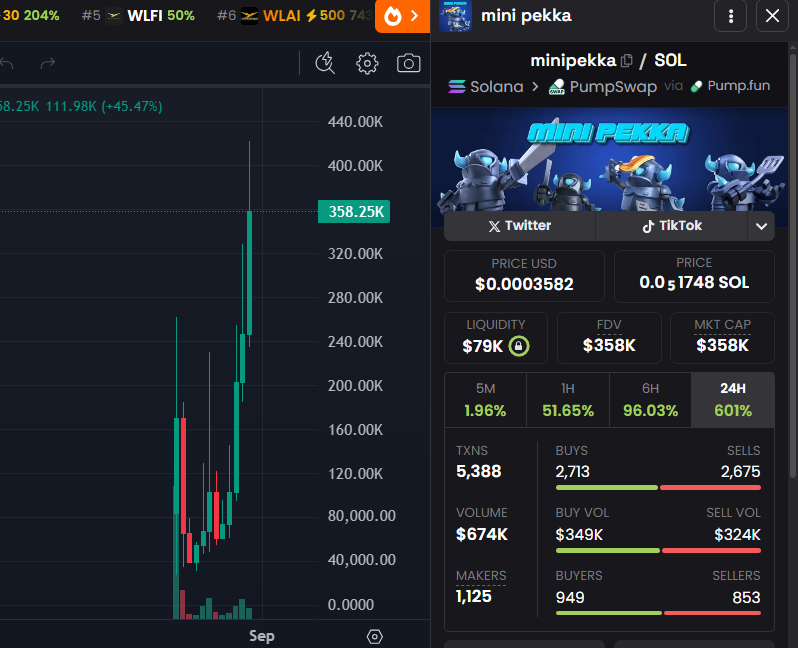Screen dimensions: 798x648
Task: Click the redo arrow in chart toolbar
Action: 48,64
